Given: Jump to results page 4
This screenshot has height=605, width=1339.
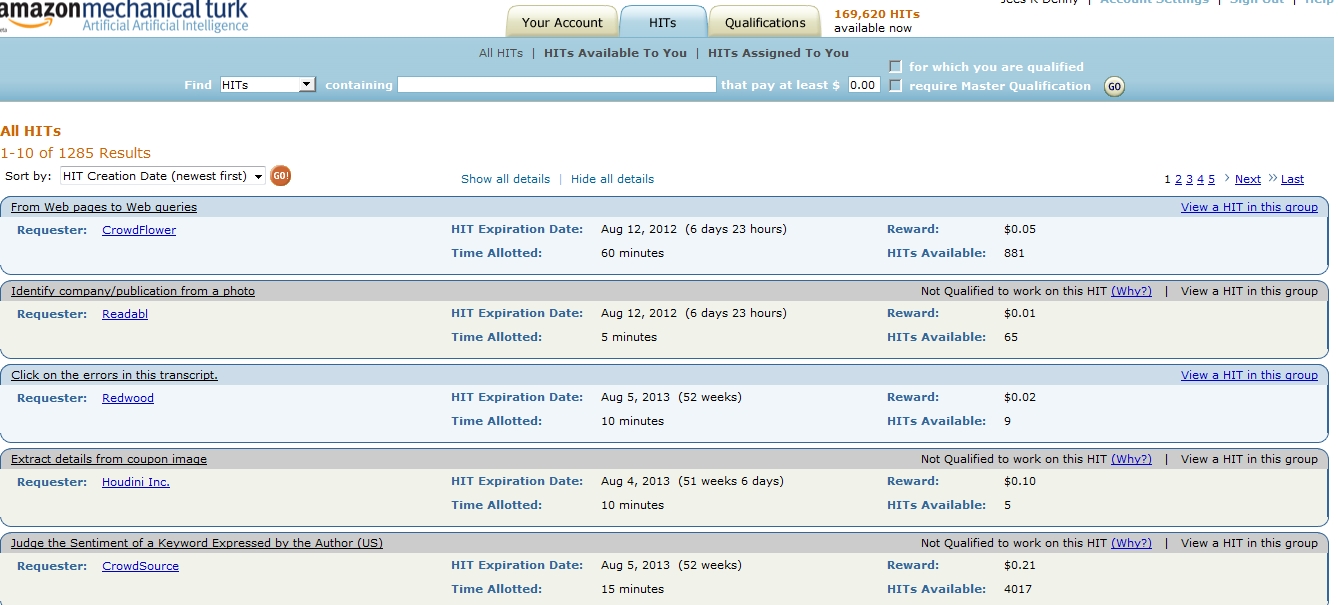Looking at the screenshot, I should point(1200,179).
